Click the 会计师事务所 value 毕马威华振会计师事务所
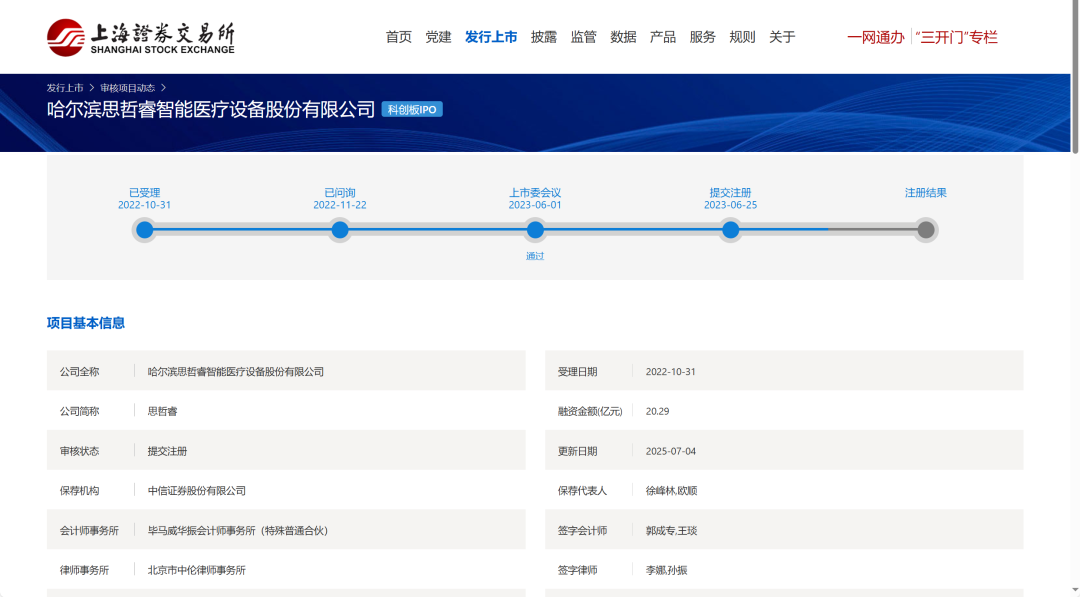The width and height of the screenshot is (1080, 597). pyautogui.click(x=238, y=531)
